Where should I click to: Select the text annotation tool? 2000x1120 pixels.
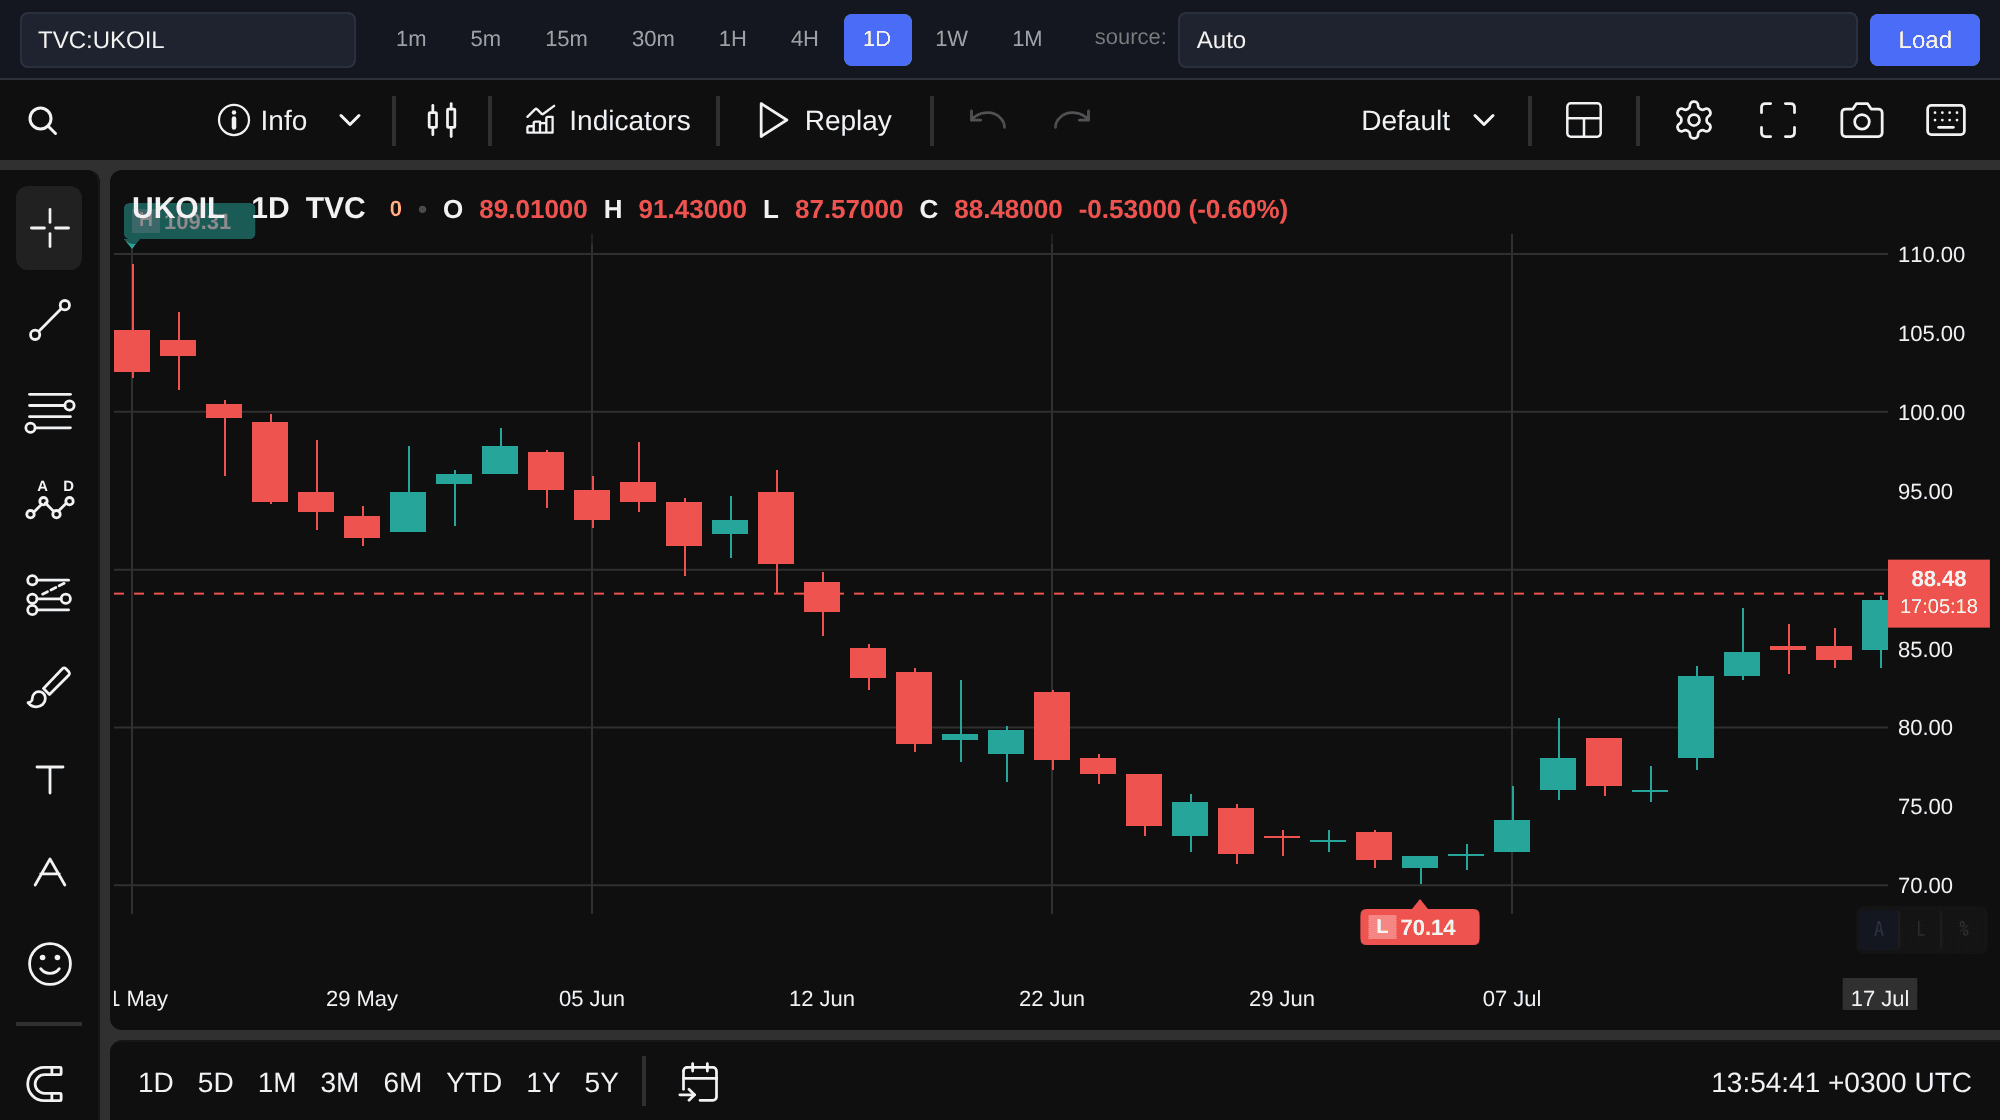[49, 779]
